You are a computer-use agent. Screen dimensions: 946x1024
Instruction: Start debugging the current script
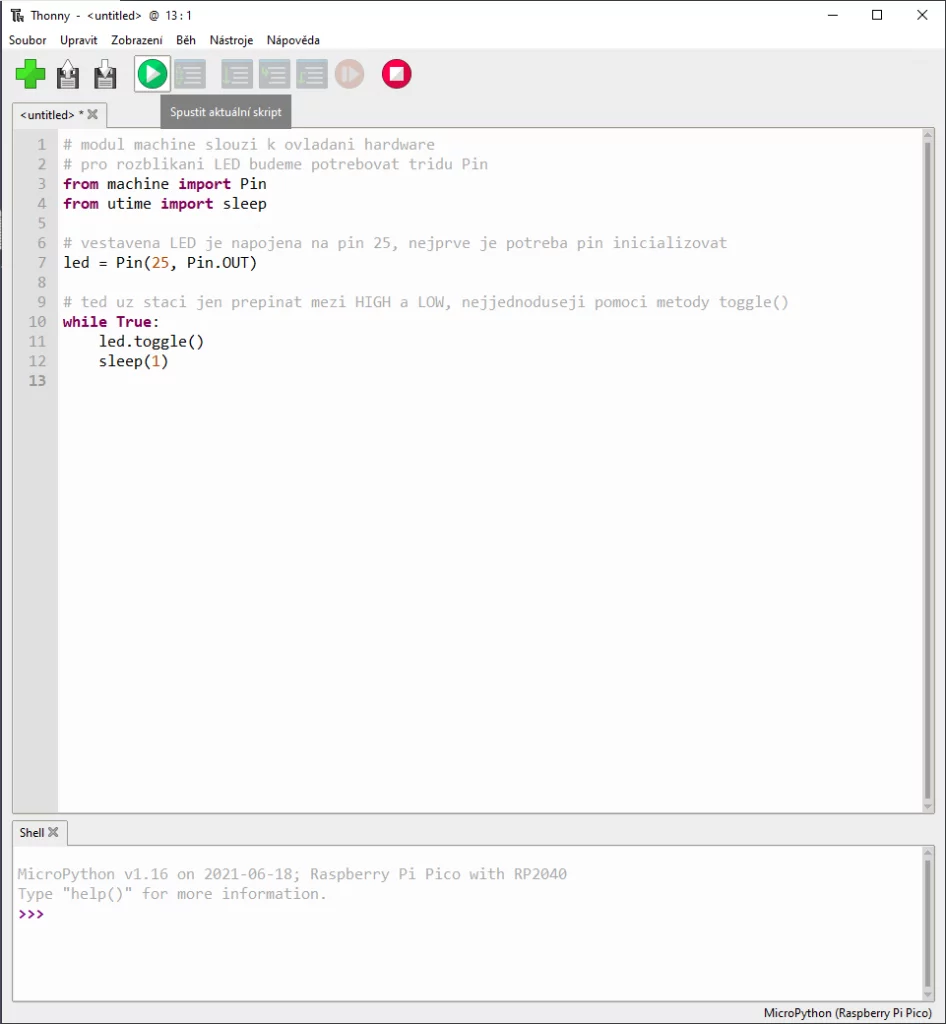click(190, 74)
